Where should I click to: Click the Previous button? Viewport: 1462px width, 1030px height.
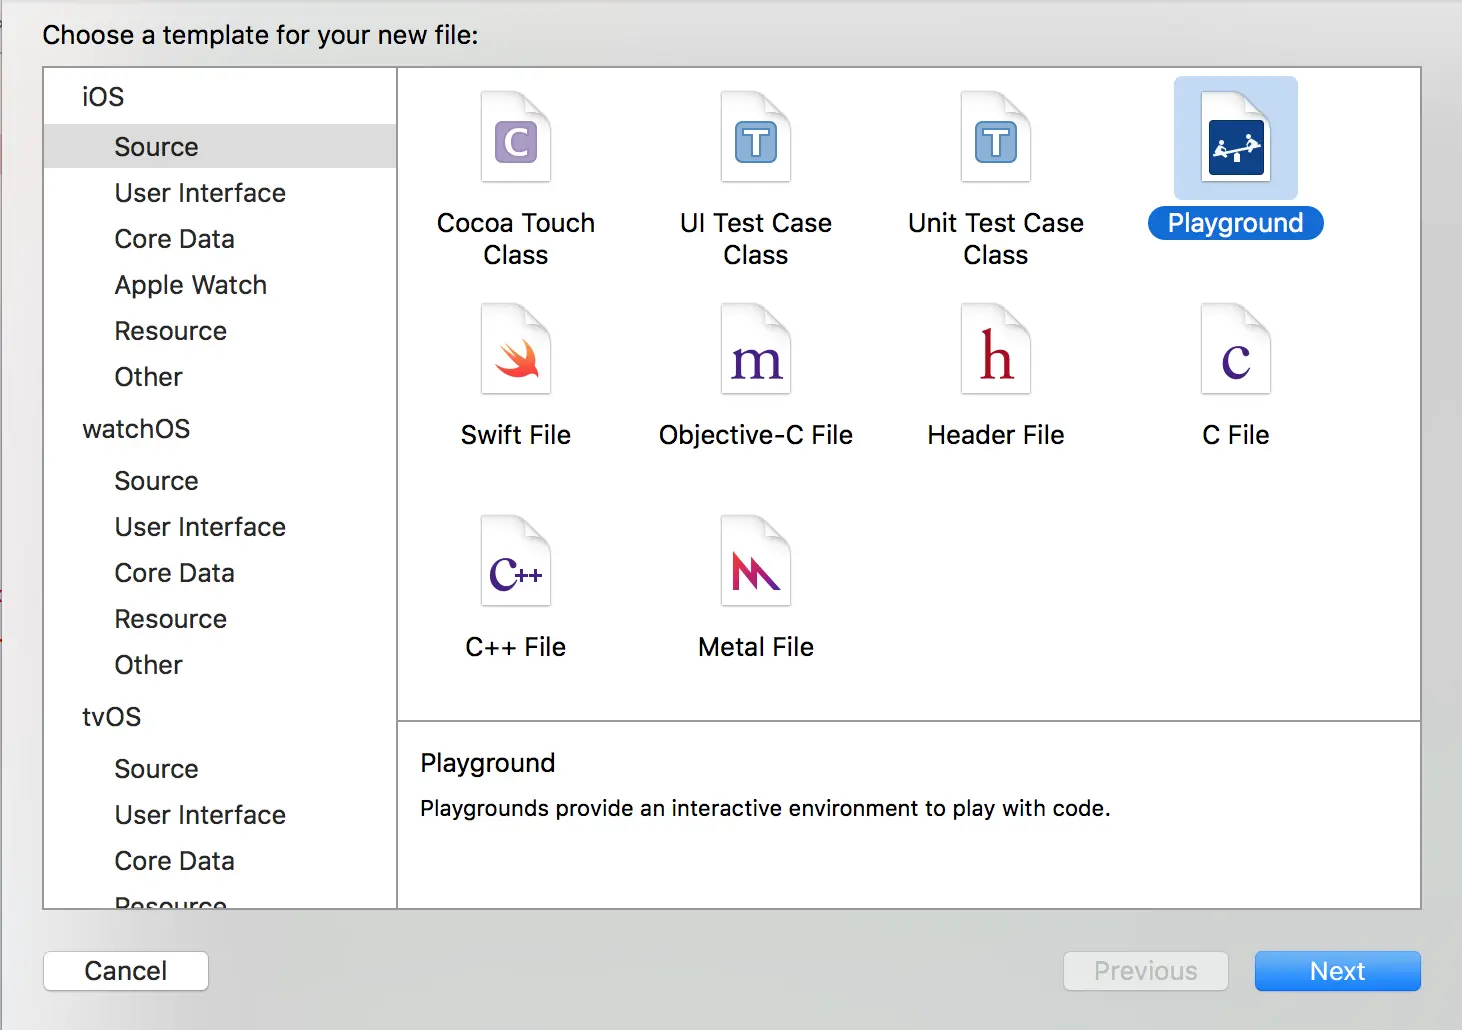coord(1146,971)
